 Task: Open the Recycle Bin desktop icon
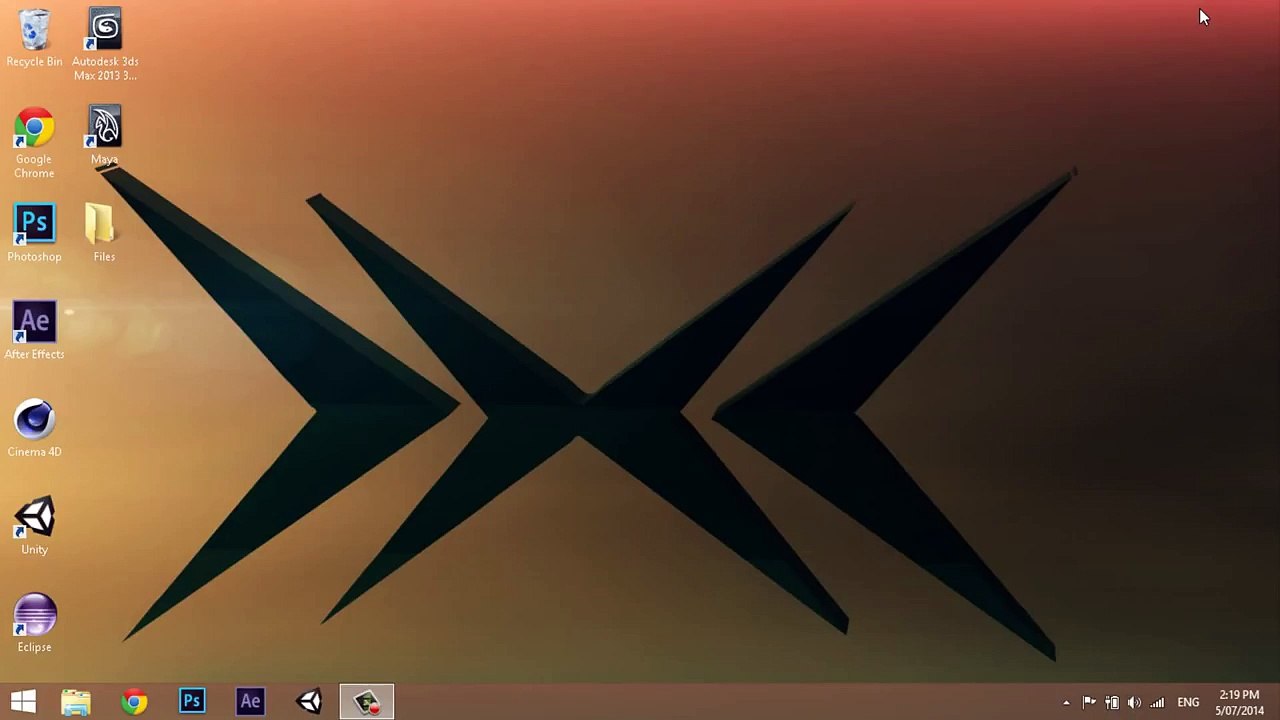coord(34,38)
